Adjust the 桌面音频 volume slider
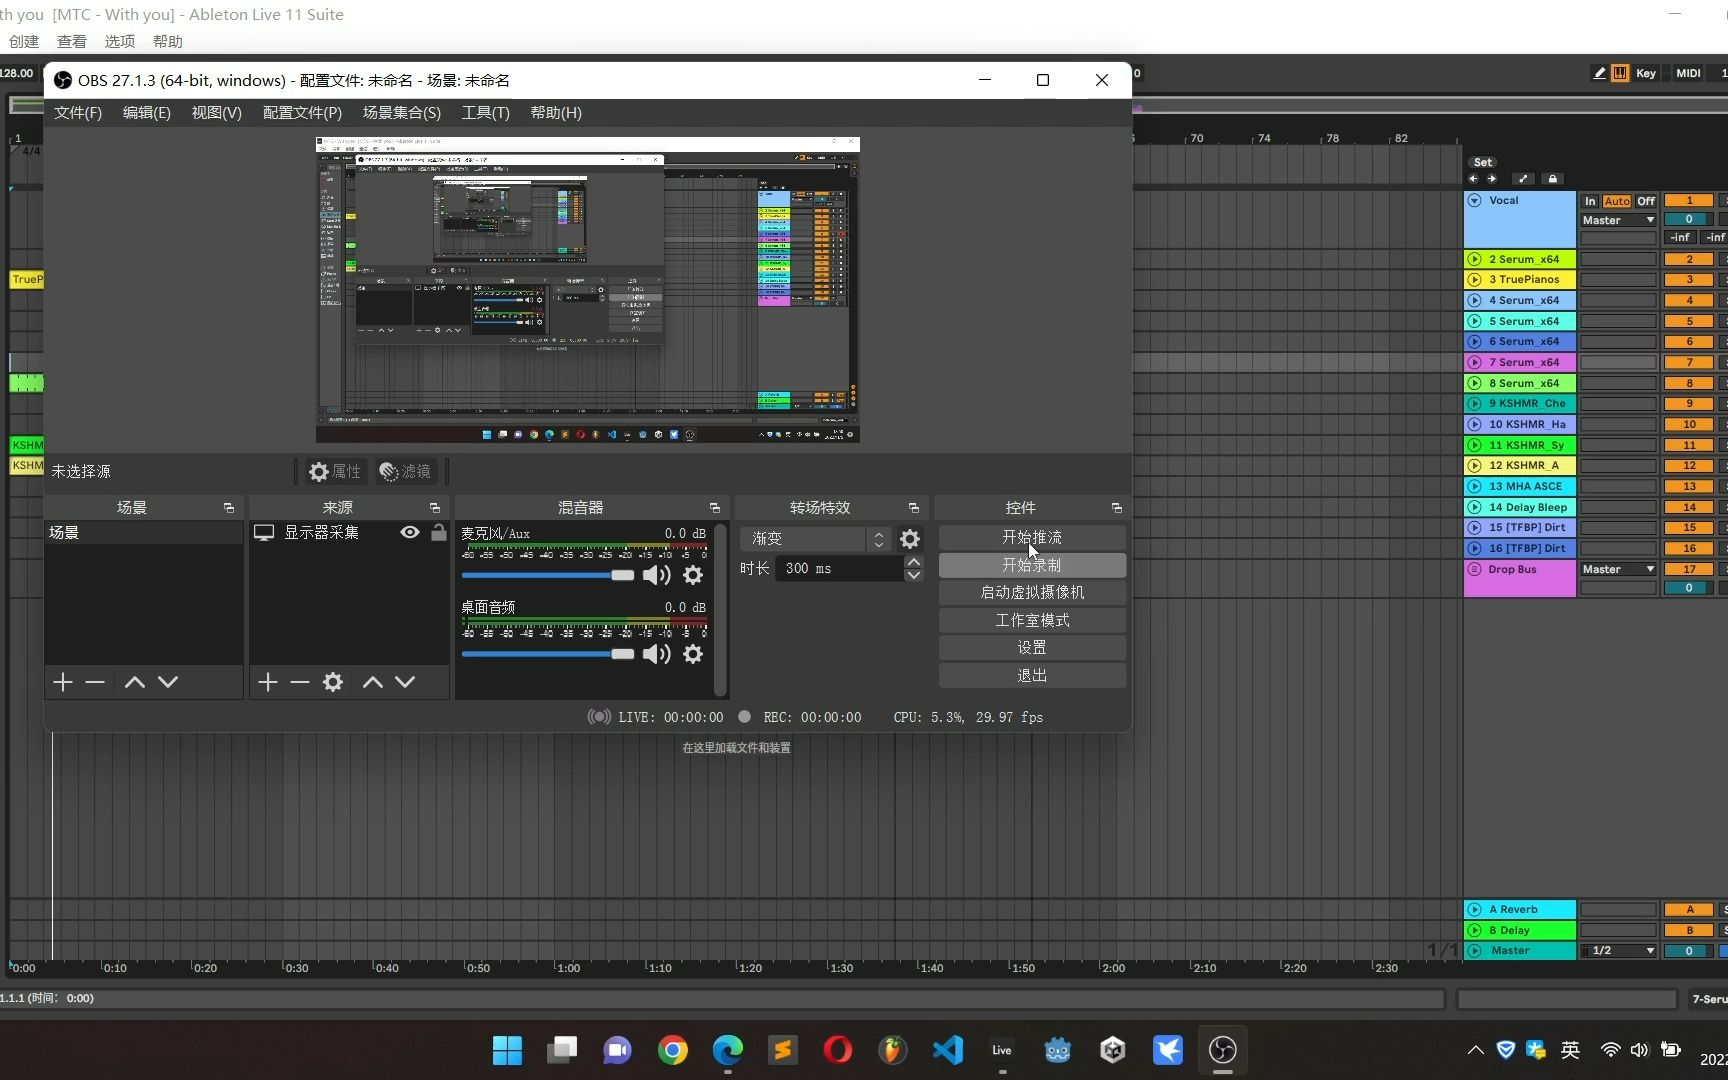Screen dimensions: 1728x1080 [547, 654]
